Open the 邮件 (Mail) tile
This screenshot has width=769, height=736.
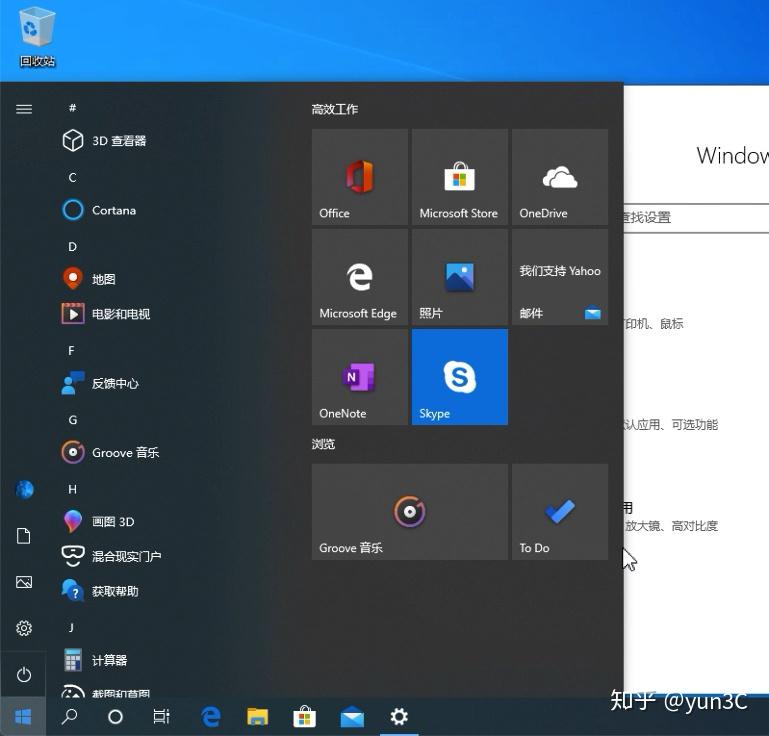click(x=560, y=277)
